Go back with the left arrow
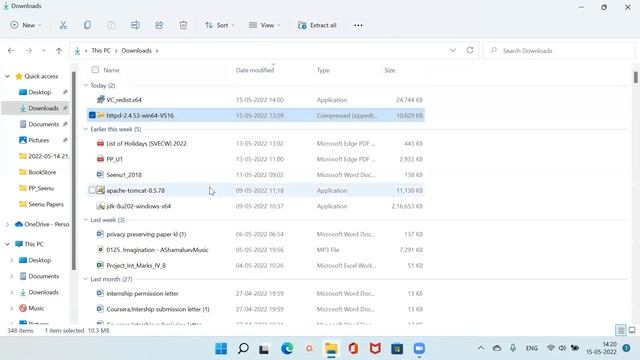This screenshot has width=640, height=360. point(11,51)
